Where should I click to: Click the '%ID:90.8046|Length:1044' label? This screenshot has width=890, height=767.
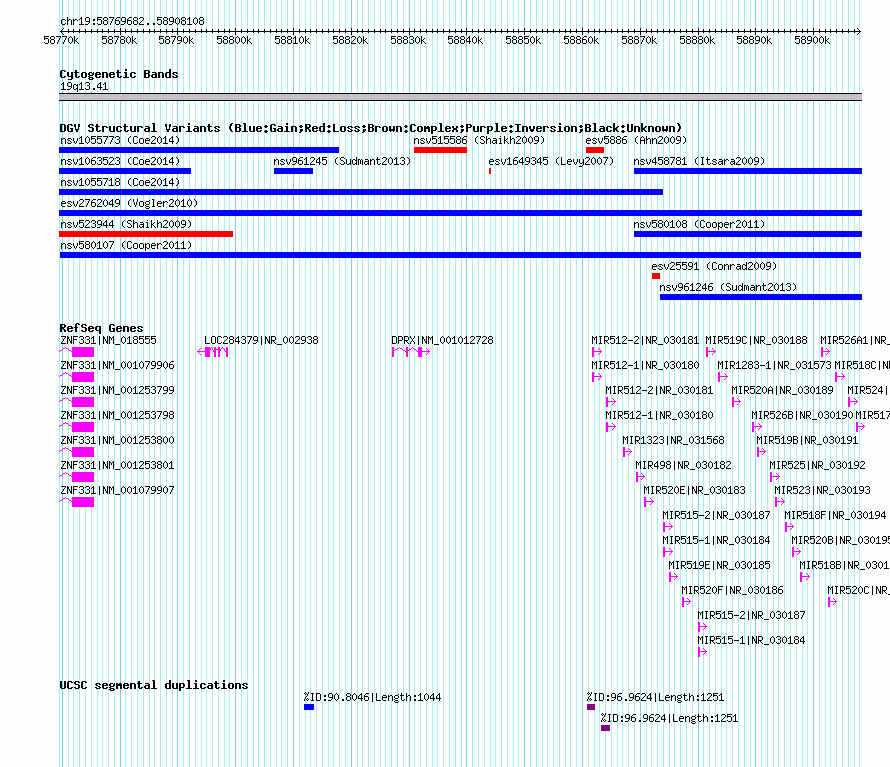pyautogui.click(x=372, y=697)
